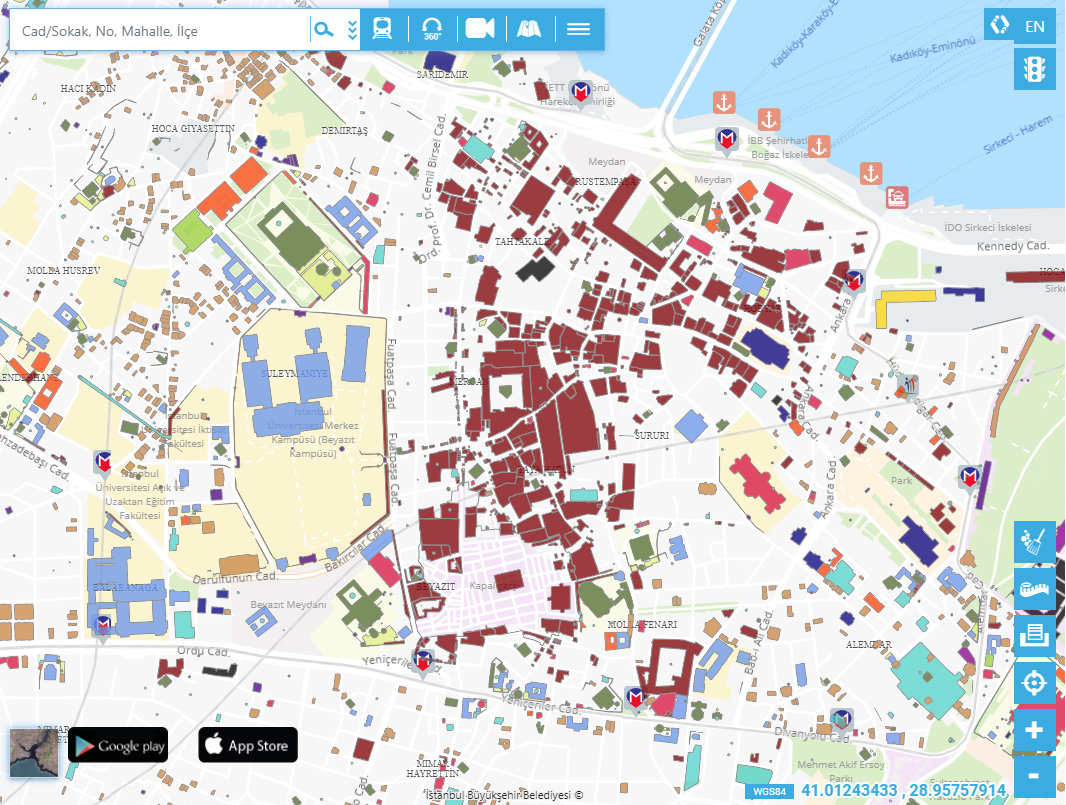This screenshot has height=805, width=1066.
Task: Open the 360° panorama view tool
Action: pyautogui.click(x=432, y=29)
